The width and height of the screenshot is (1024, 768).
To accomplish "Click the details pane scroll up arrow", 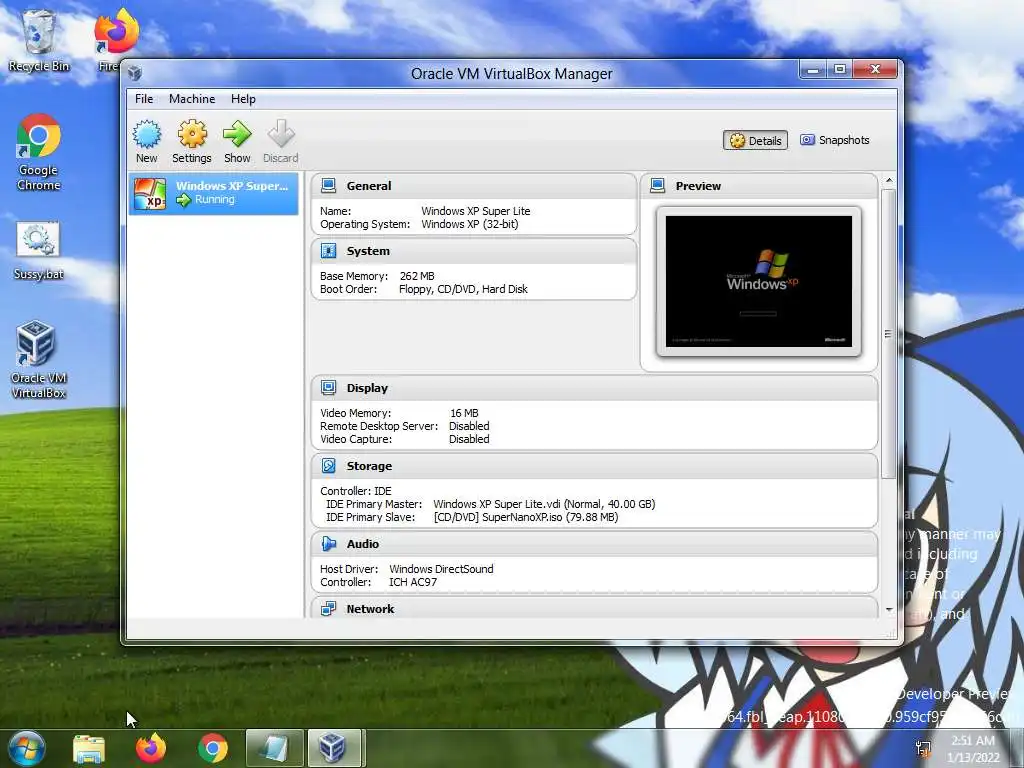I will coord(888,180).
